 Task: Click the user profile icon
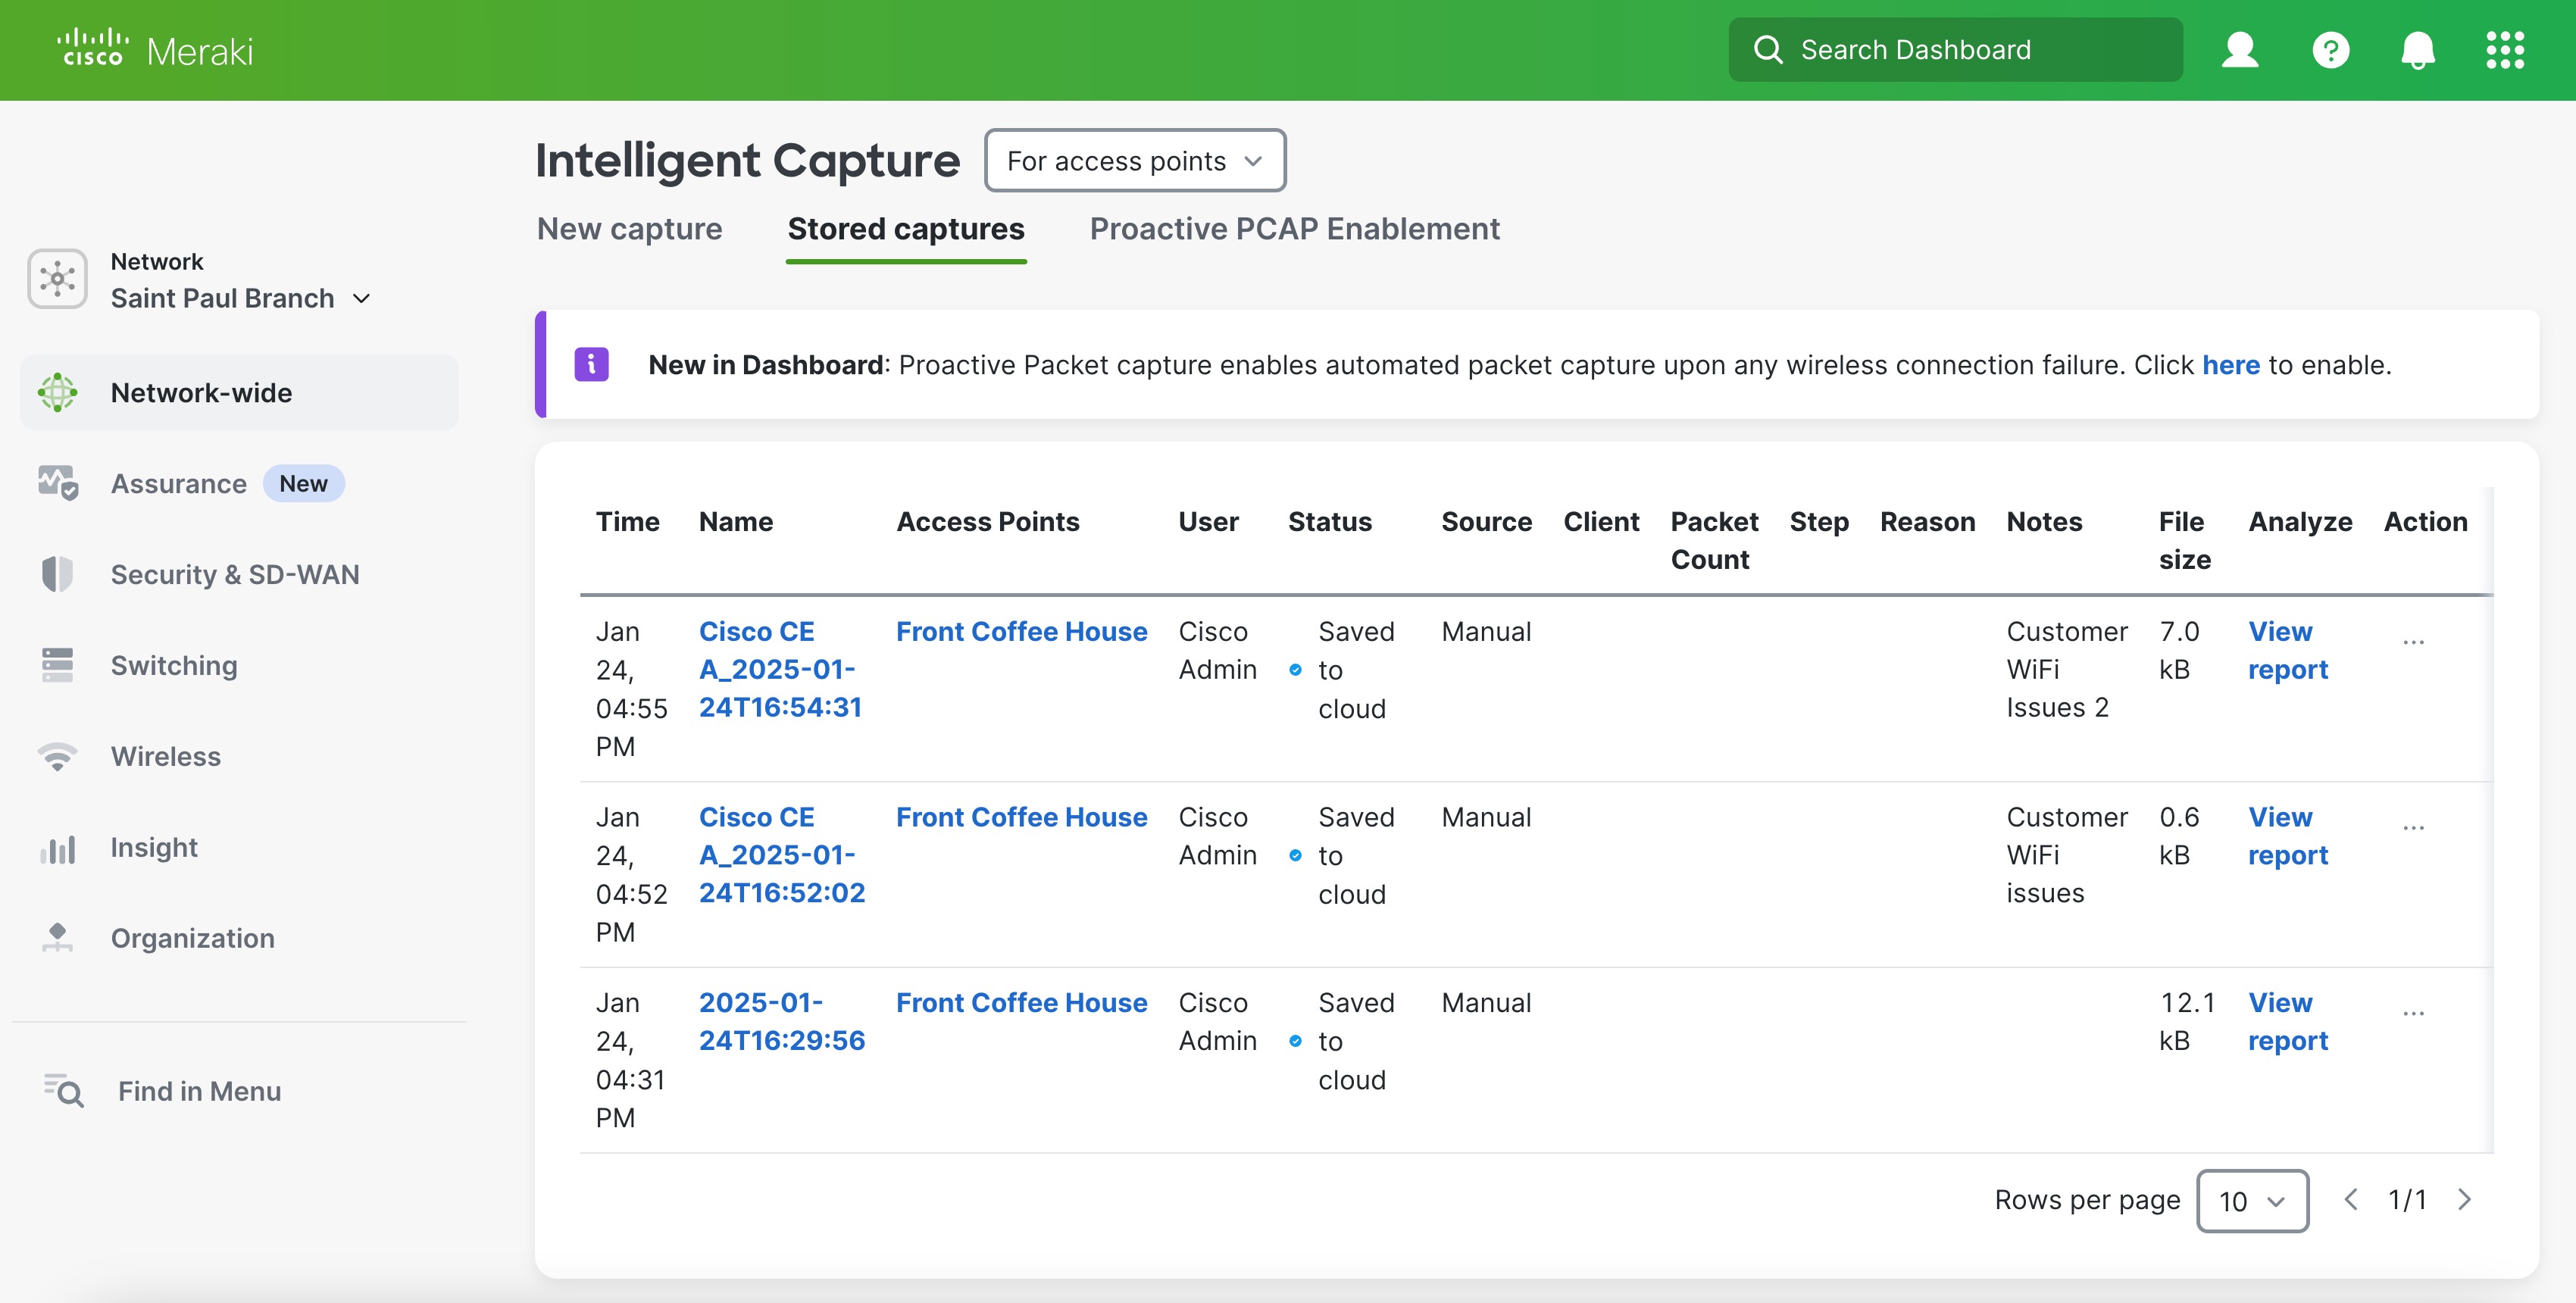(x=2240, y=49)
